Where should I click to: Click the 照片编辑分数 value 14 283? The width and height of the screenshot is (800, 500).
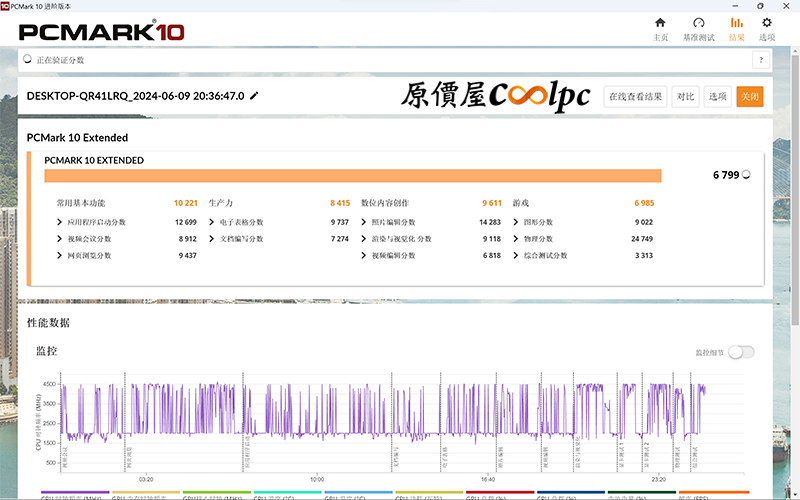[x=490, y=222]
